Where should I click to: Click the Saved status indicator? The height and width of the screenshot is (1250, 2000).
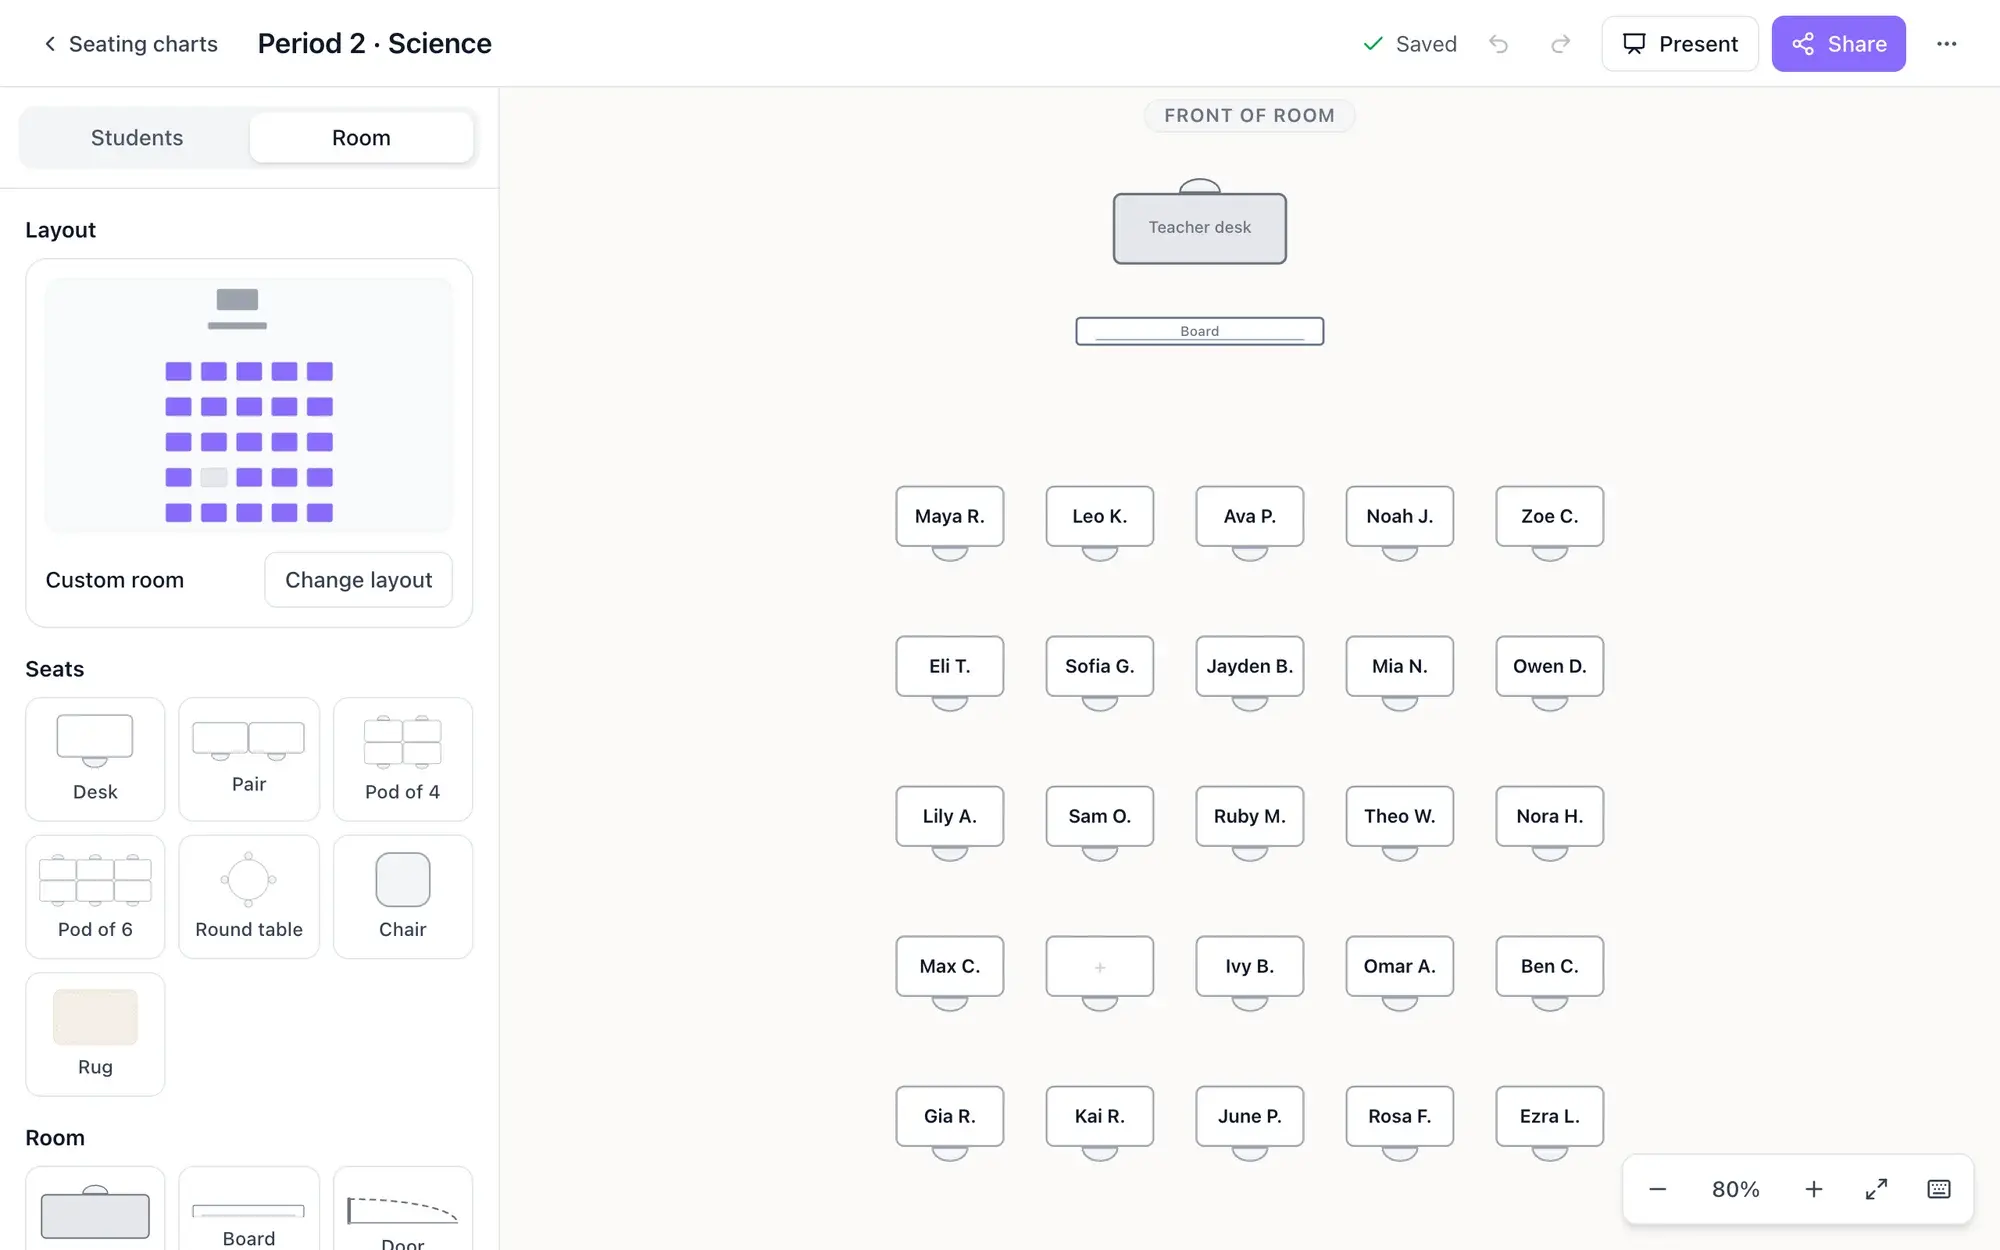tap(1410, 44)
